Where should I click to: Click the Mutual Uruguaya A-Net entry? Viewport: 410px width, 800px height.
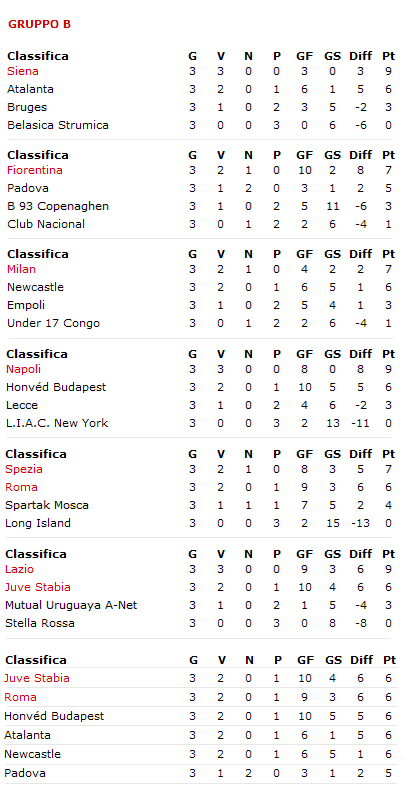point(71,605)
